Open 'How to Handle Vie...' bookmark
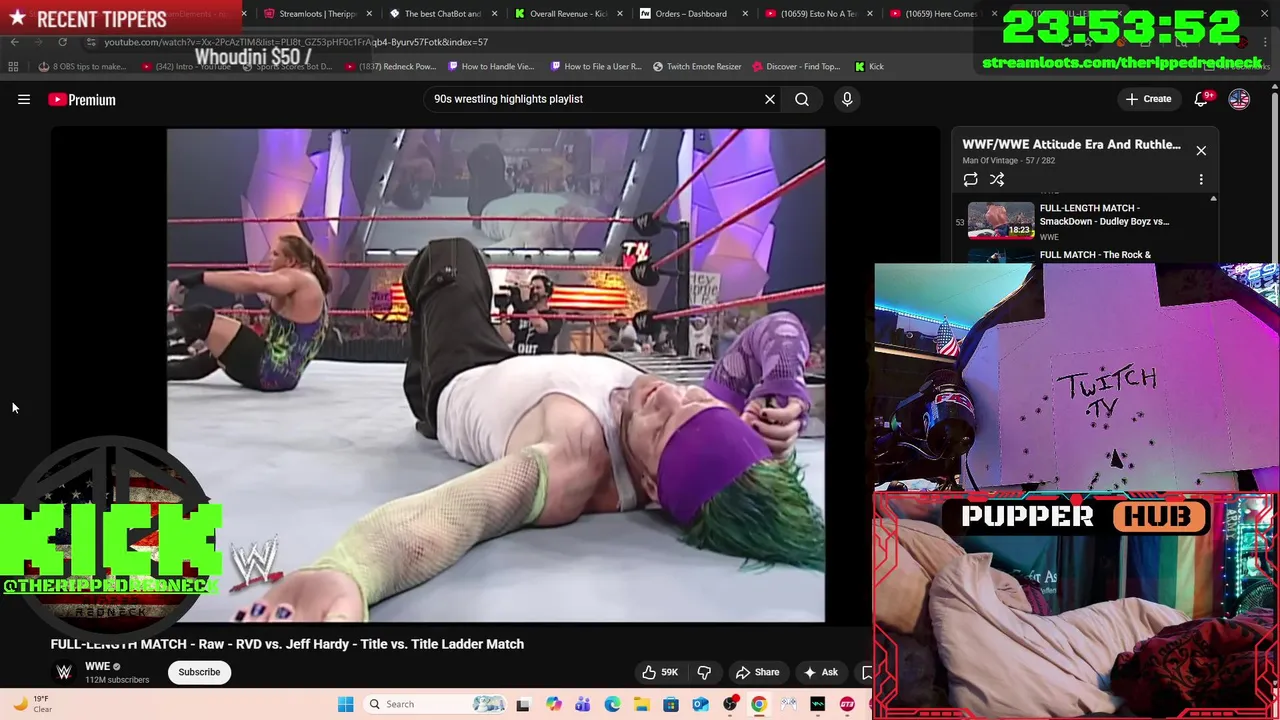The height and width of the screenshot is (720, 1280). pos(491,66)
